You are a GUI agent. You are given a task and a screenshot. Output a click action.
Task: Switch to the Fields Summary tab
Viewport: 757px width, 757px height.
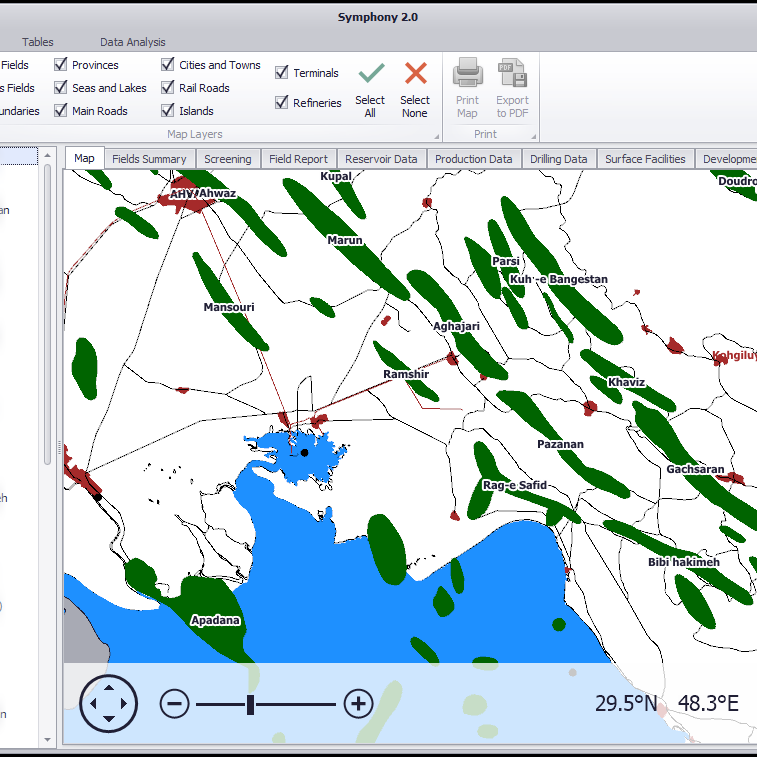pyautogui.click(x=149, y=159)
